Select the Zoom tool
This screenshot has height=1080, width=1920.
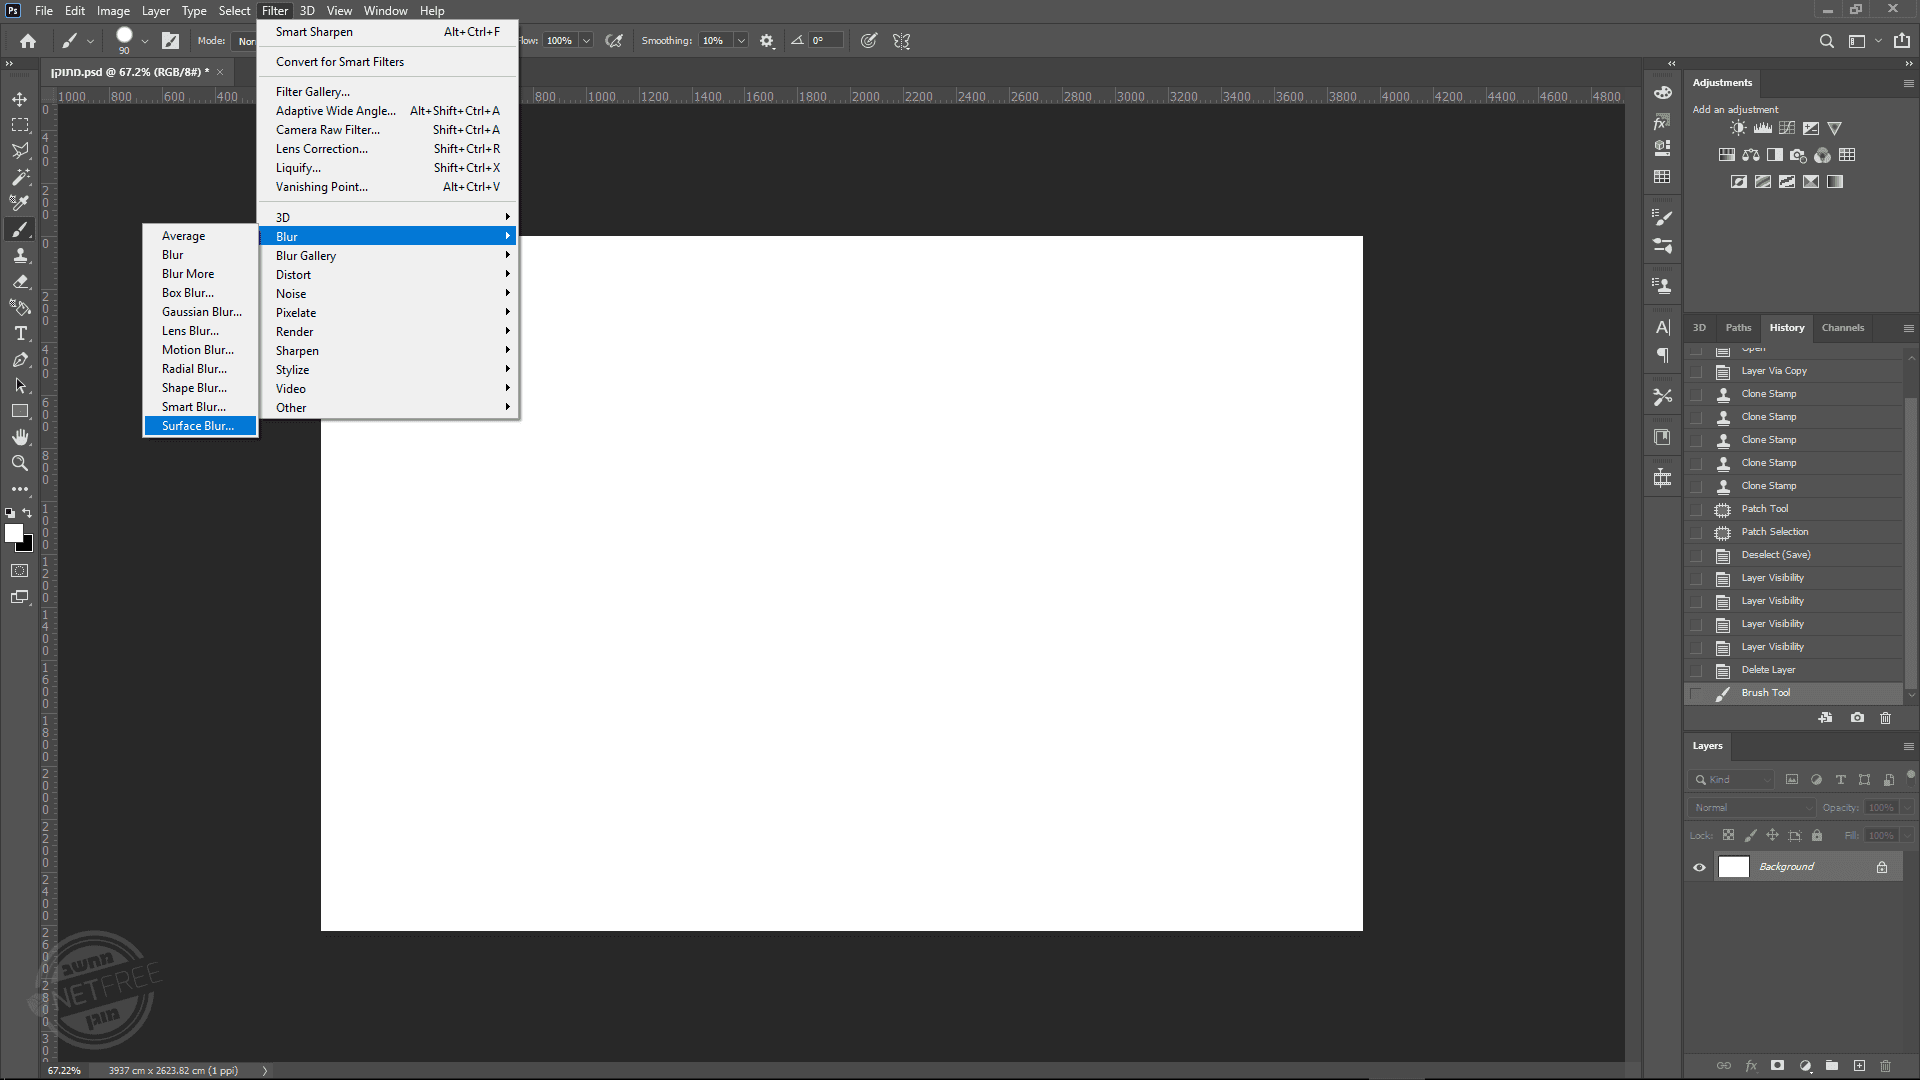tap(19, 463)
